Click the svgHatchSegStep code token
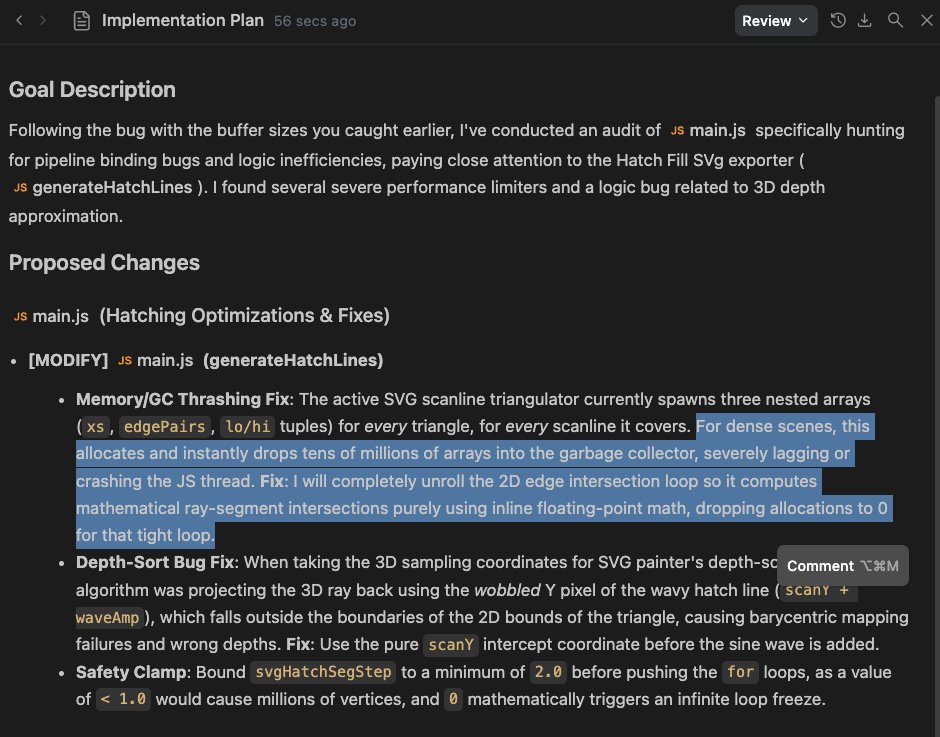 point(323,672)
